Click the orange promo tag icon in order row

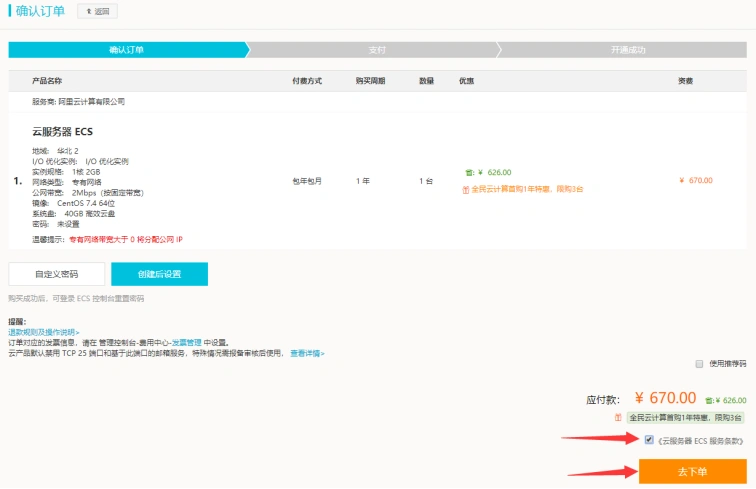tap(465, 188)
